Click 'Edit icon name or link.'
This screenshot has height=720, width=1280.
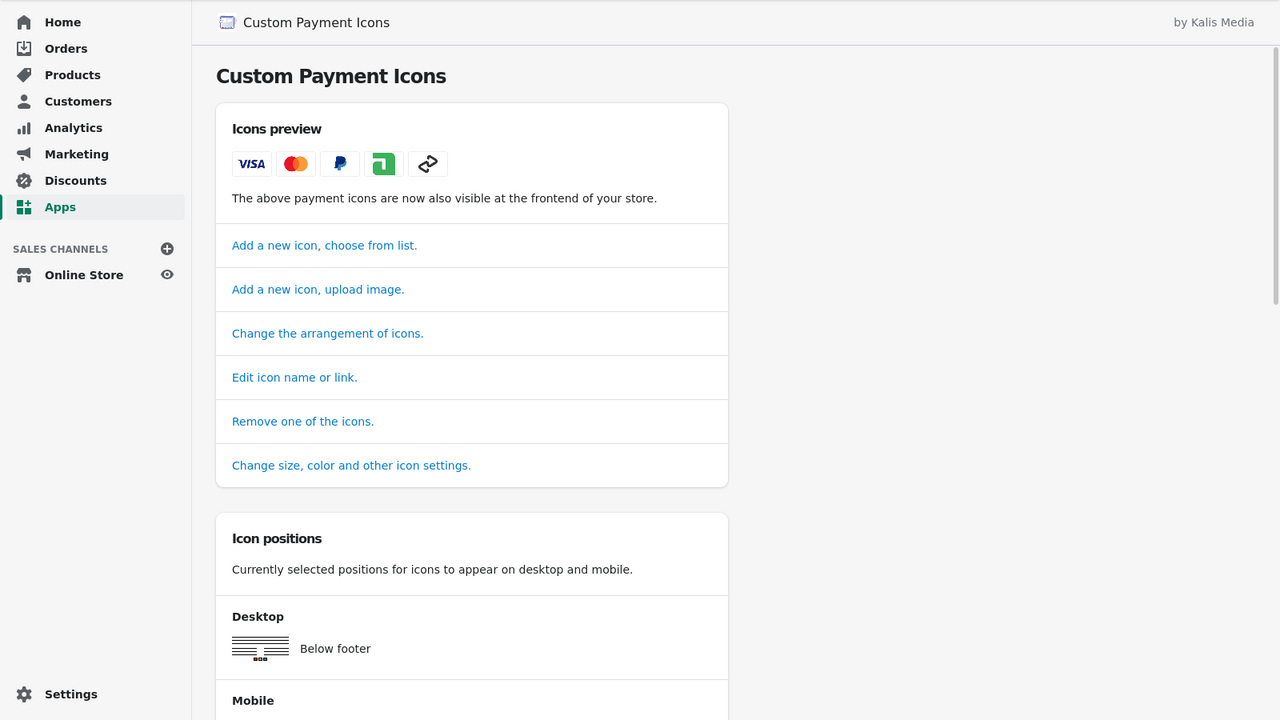tap(295, 377)
